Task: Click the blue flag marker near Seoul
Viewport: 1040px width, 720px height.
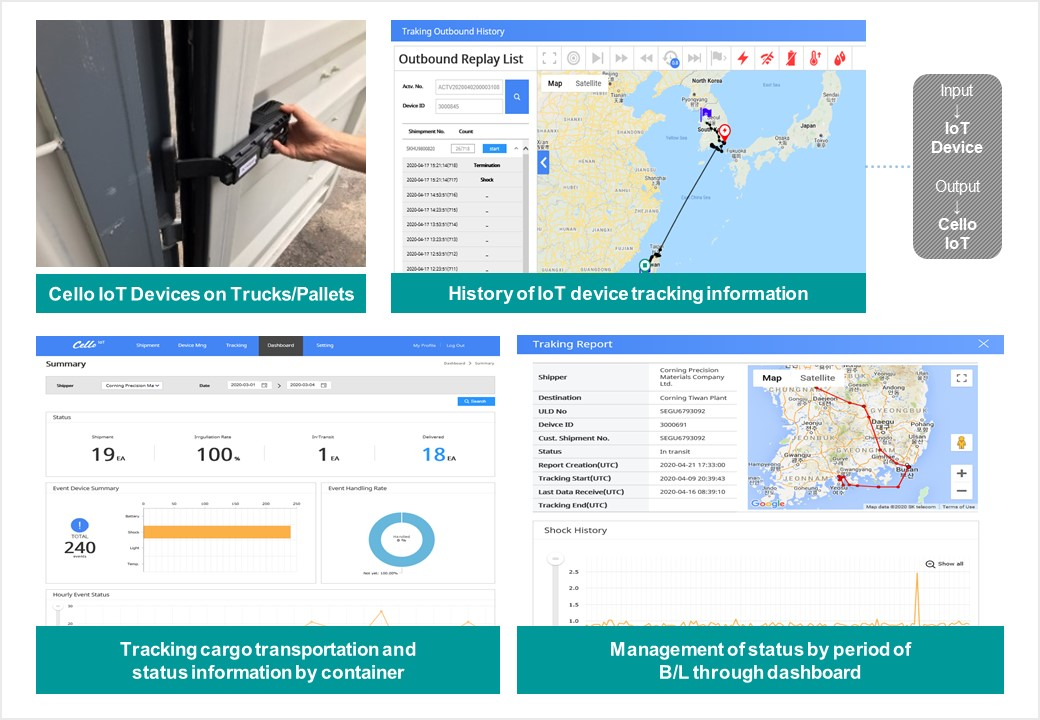Action: tap(706, 114)
